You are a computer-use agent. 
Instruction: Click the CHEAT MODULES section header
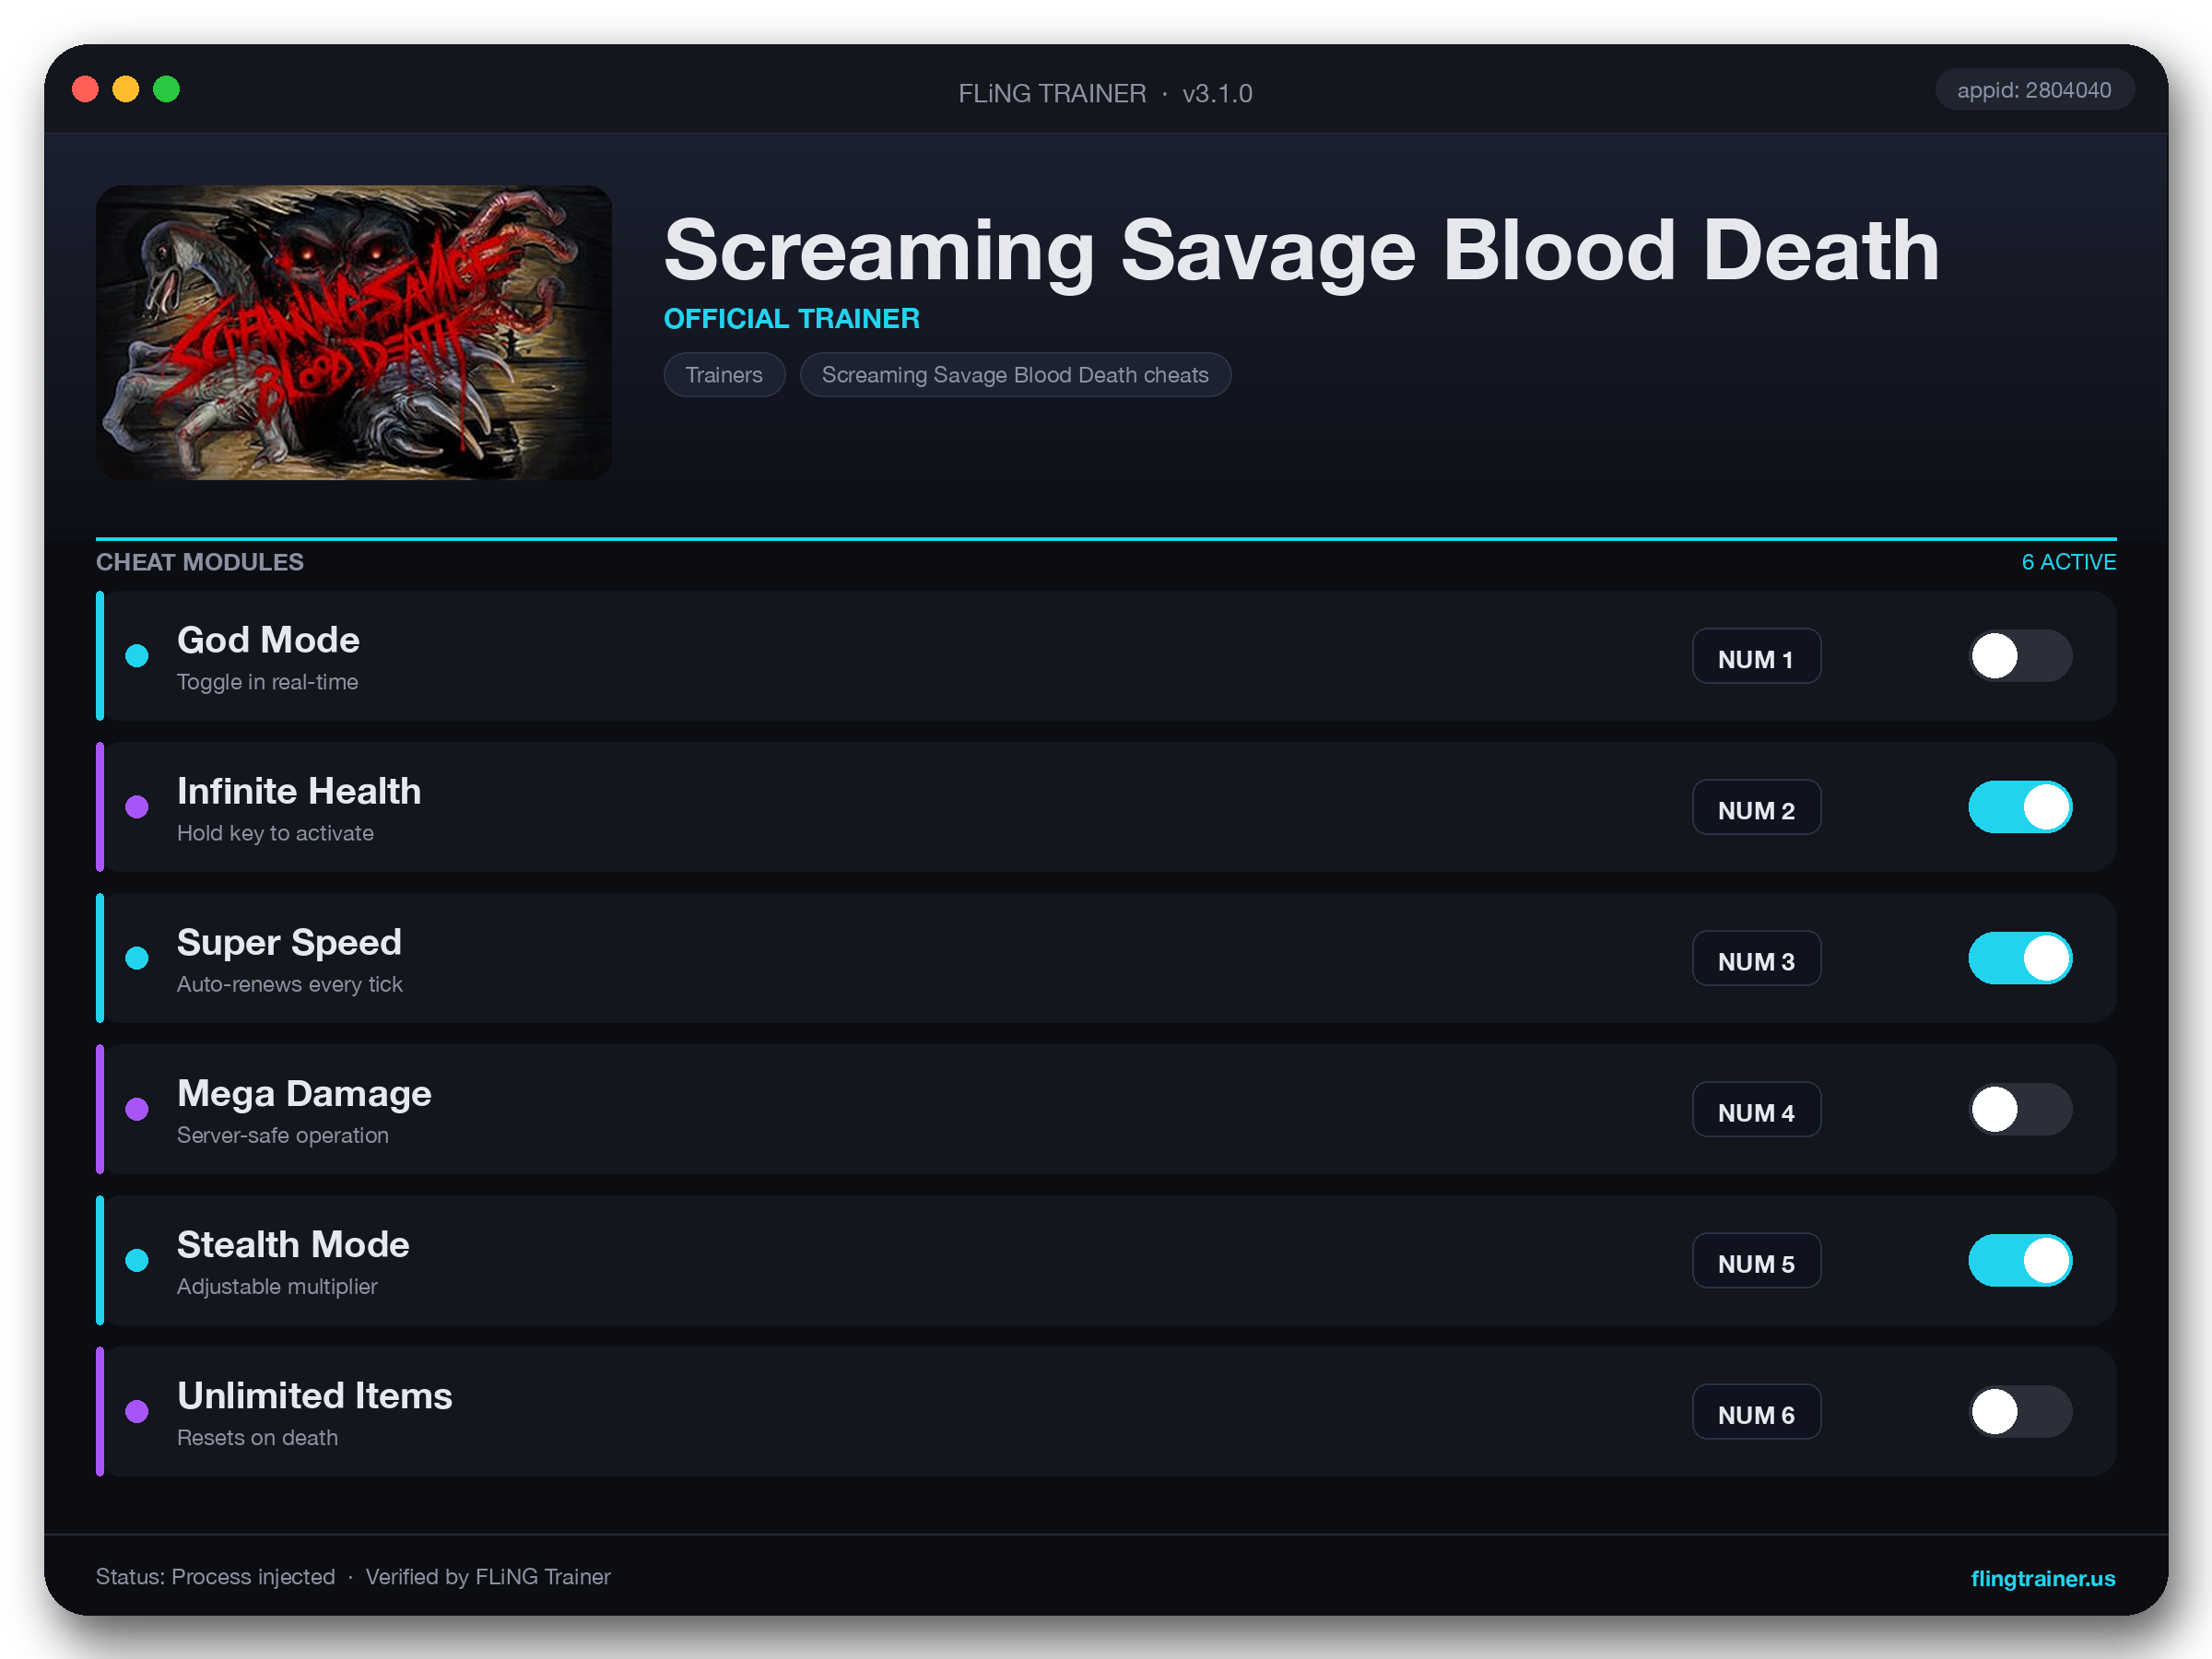[200, 562]
